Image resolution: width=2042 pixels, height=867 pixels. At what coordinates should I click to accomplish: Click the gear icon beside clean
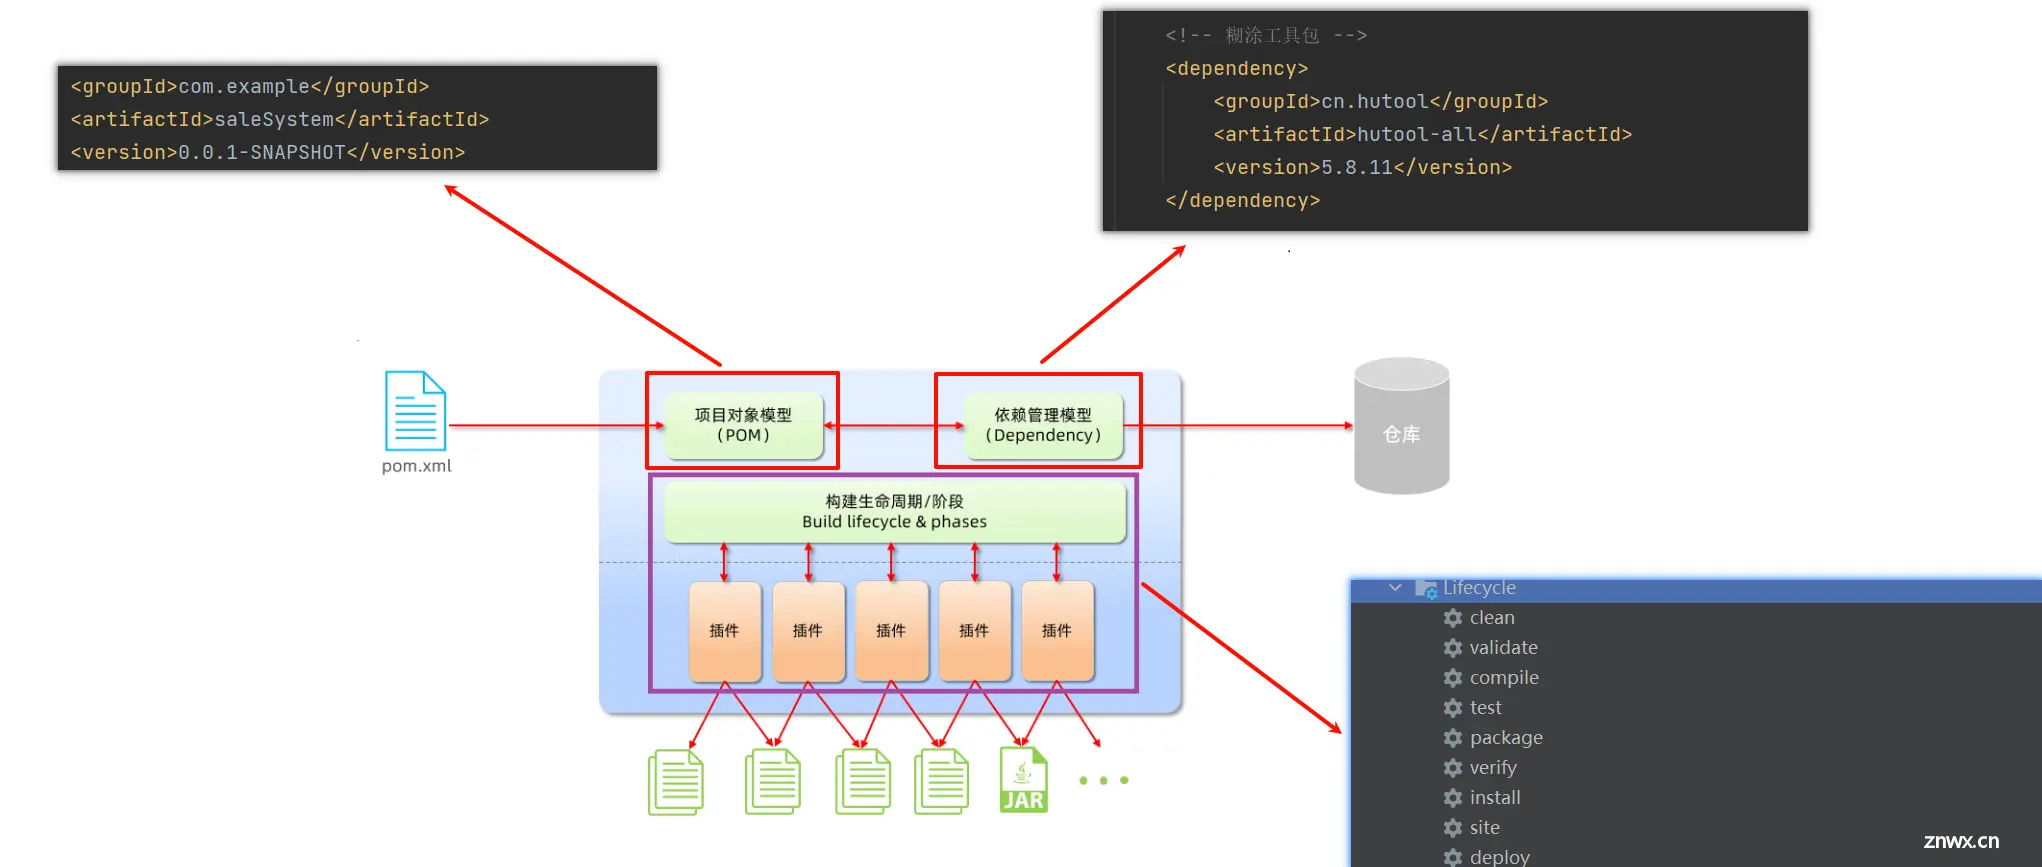click(1453, 618)
